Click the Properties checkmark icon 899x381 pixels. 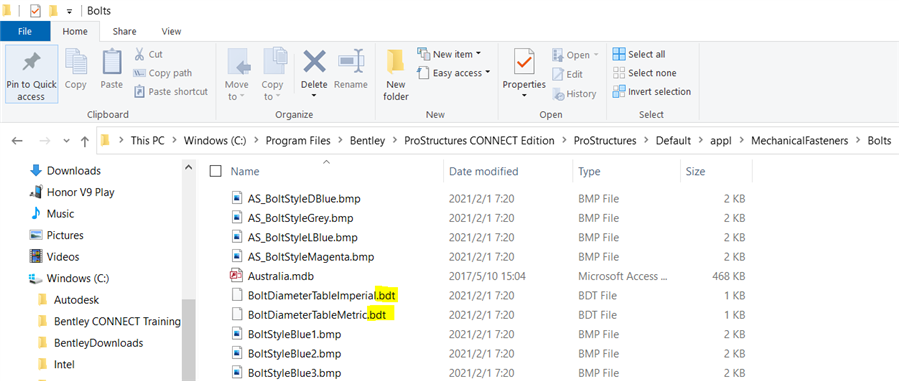tap(524, 62)
